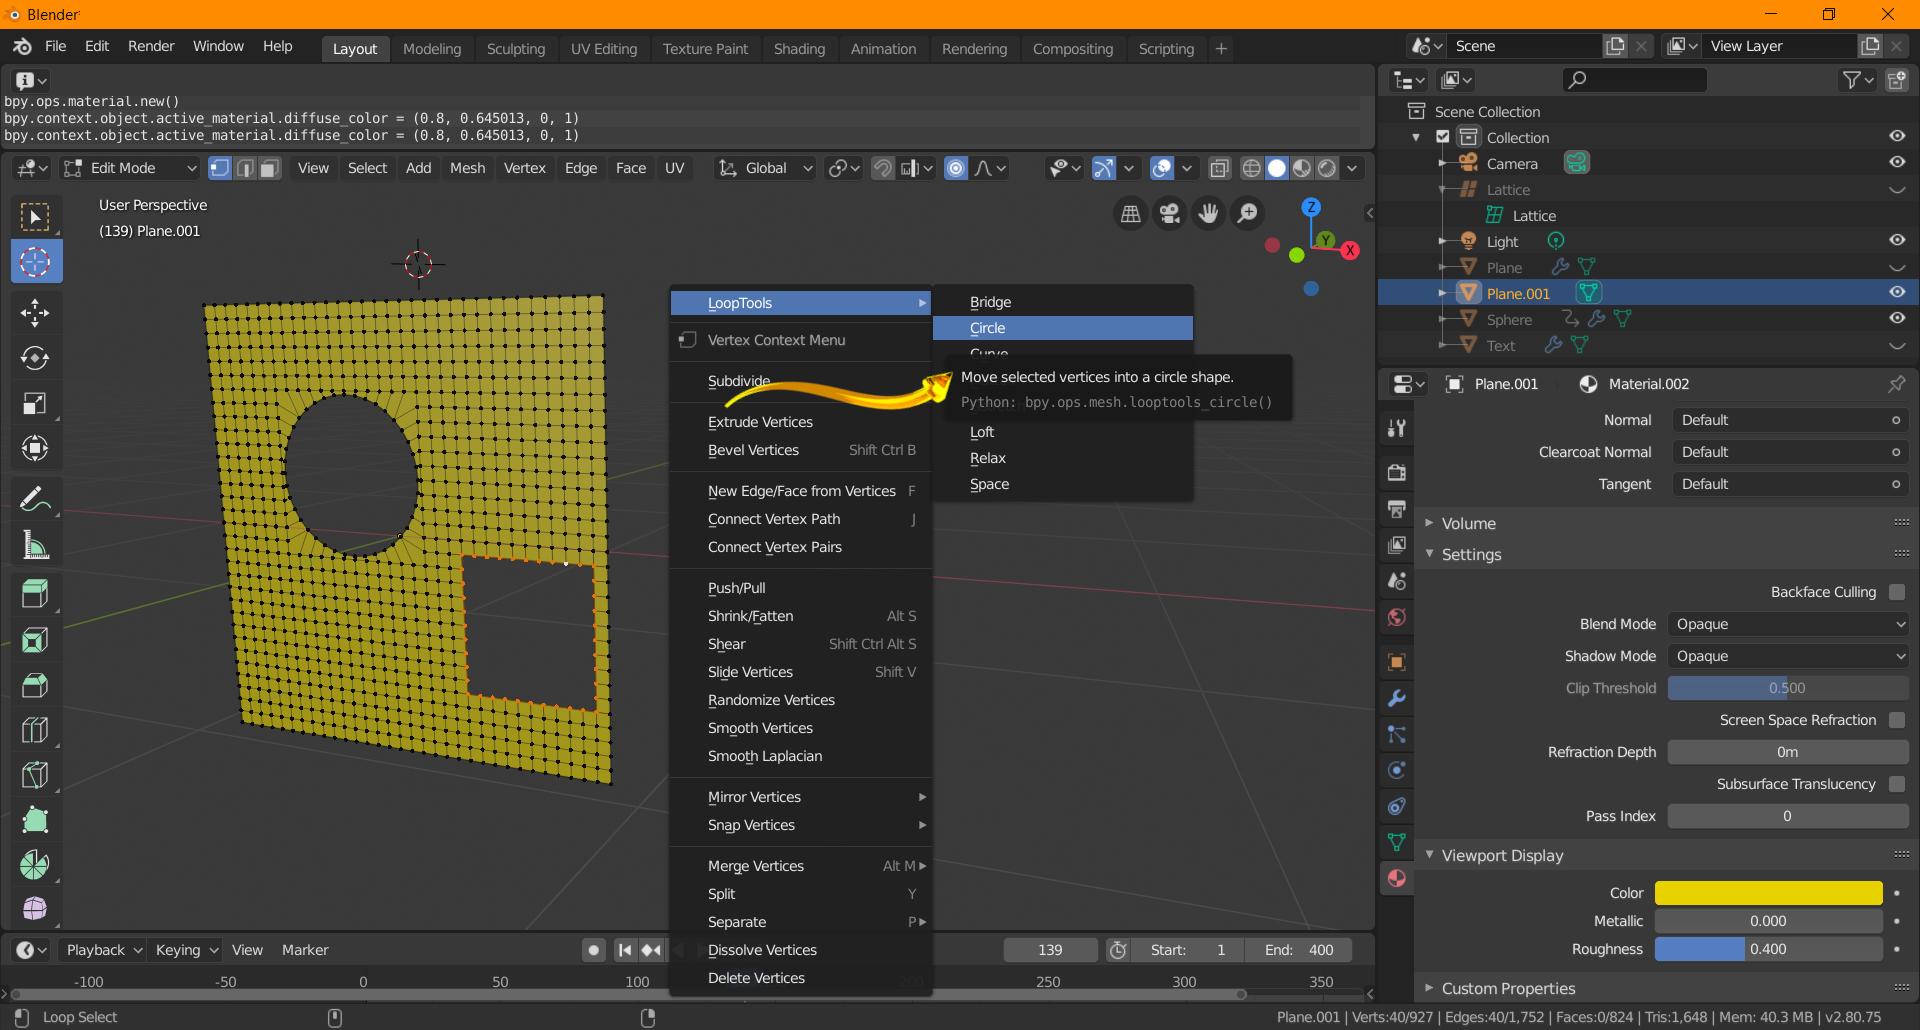Open the Shadow Mode dropdown

pyautogui.click(x=1788, y=656)
